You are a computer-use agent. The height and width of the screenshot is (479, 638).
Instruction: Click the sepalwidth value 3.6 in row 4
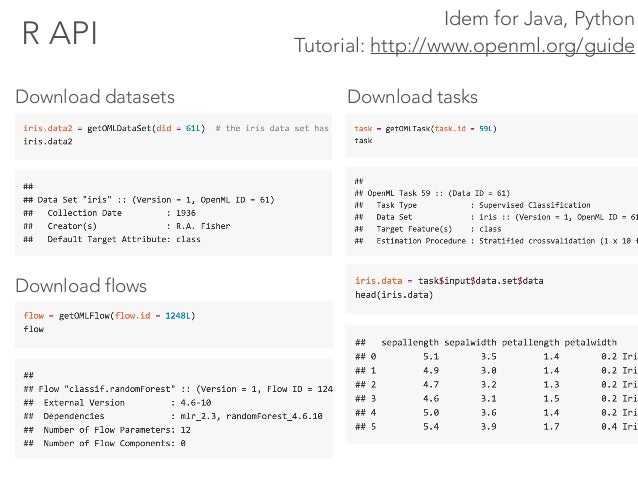click(489, 413)
